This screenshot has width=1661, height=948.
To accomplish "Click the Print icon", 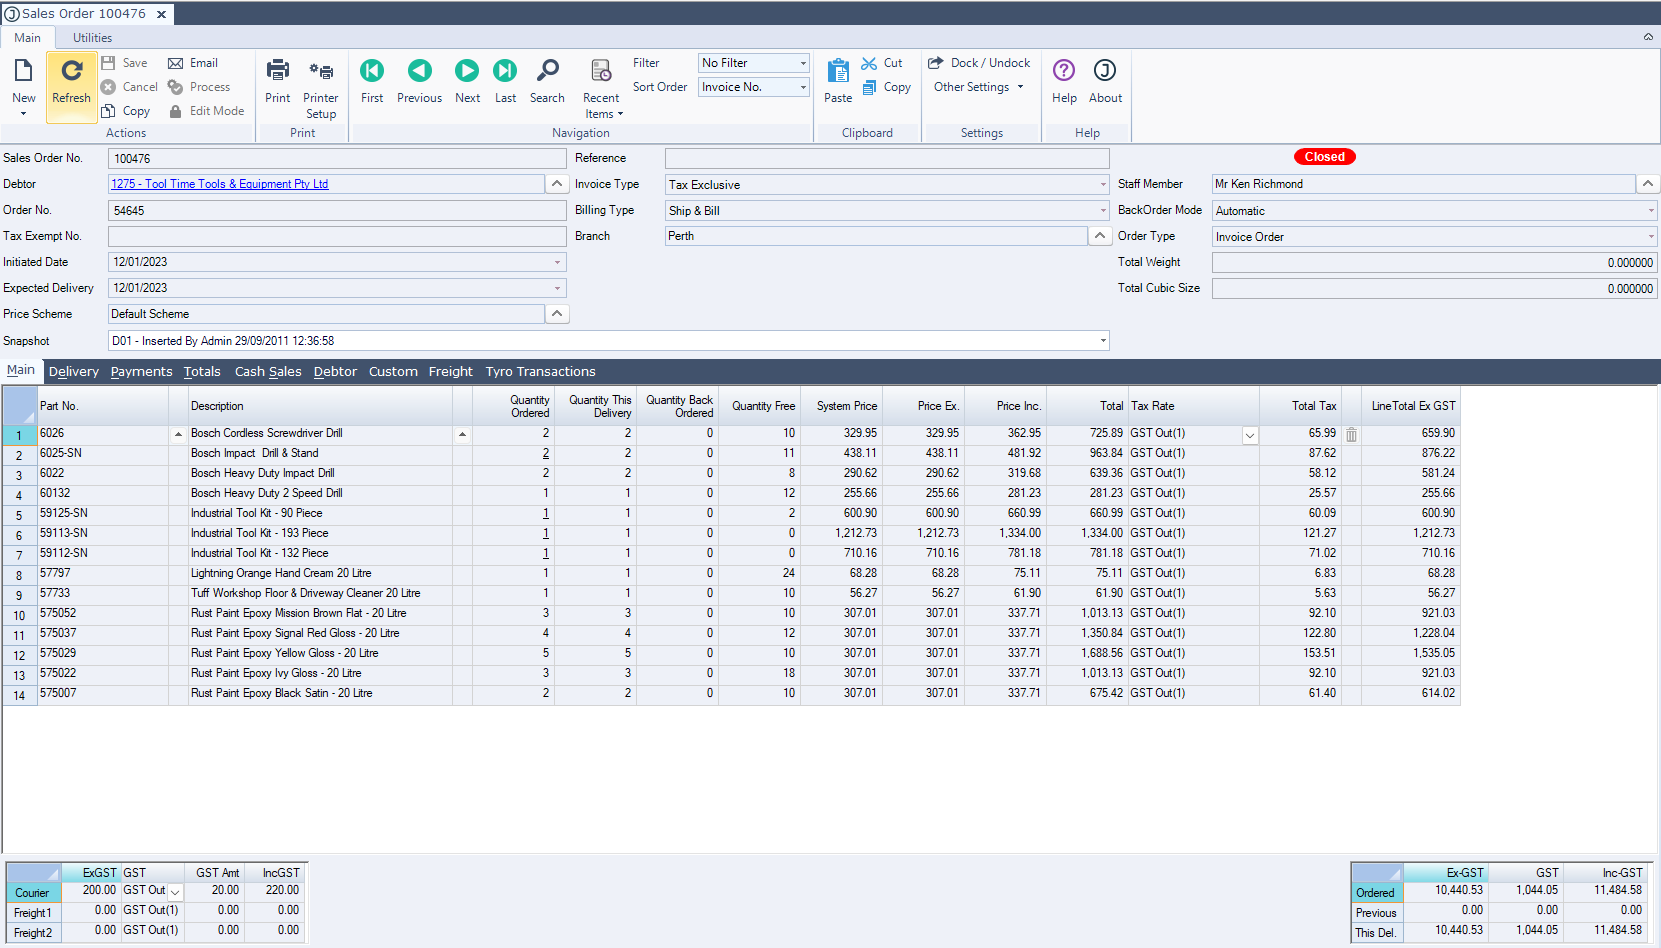I will [277, 72].
